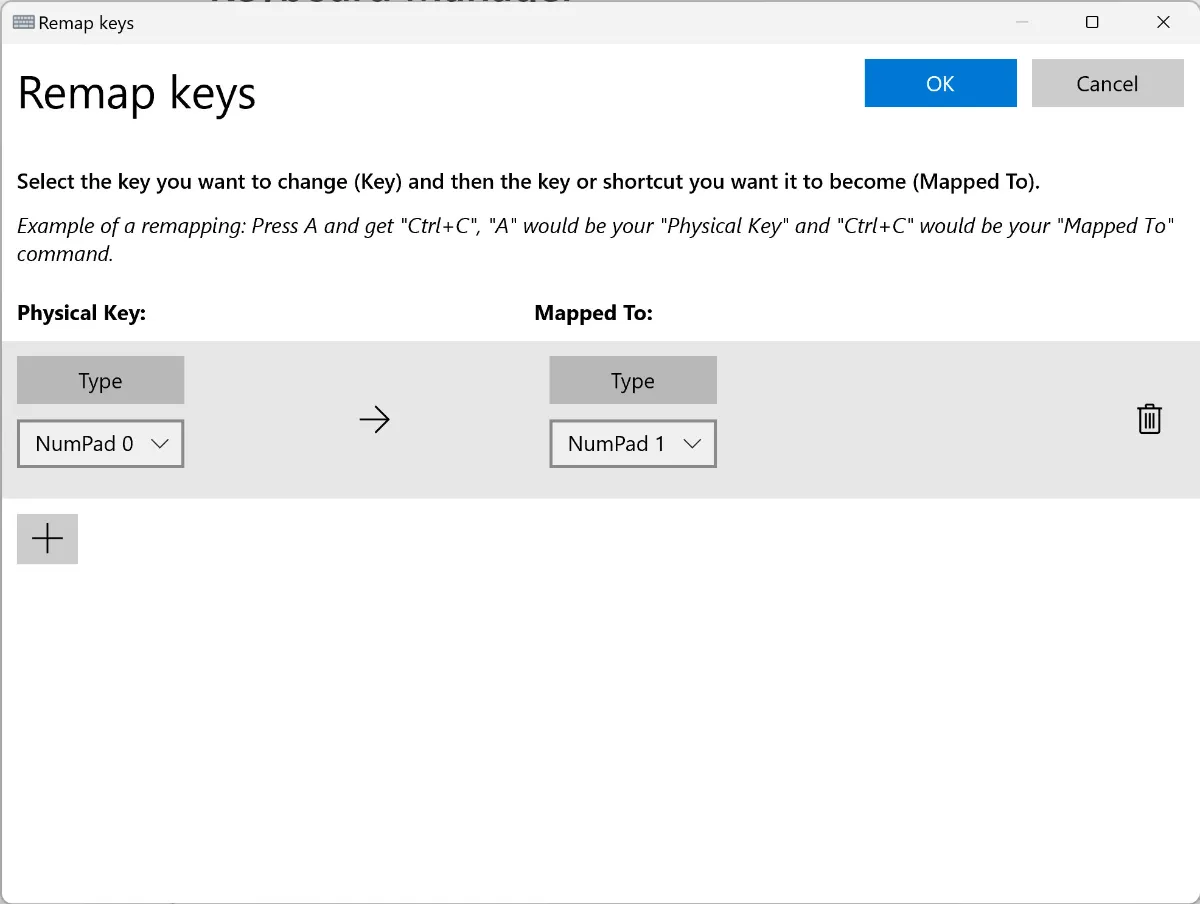Click the Remap keys title bar text
The image size is (1200, 904).
pyautogui.click(x=86, y=22)
